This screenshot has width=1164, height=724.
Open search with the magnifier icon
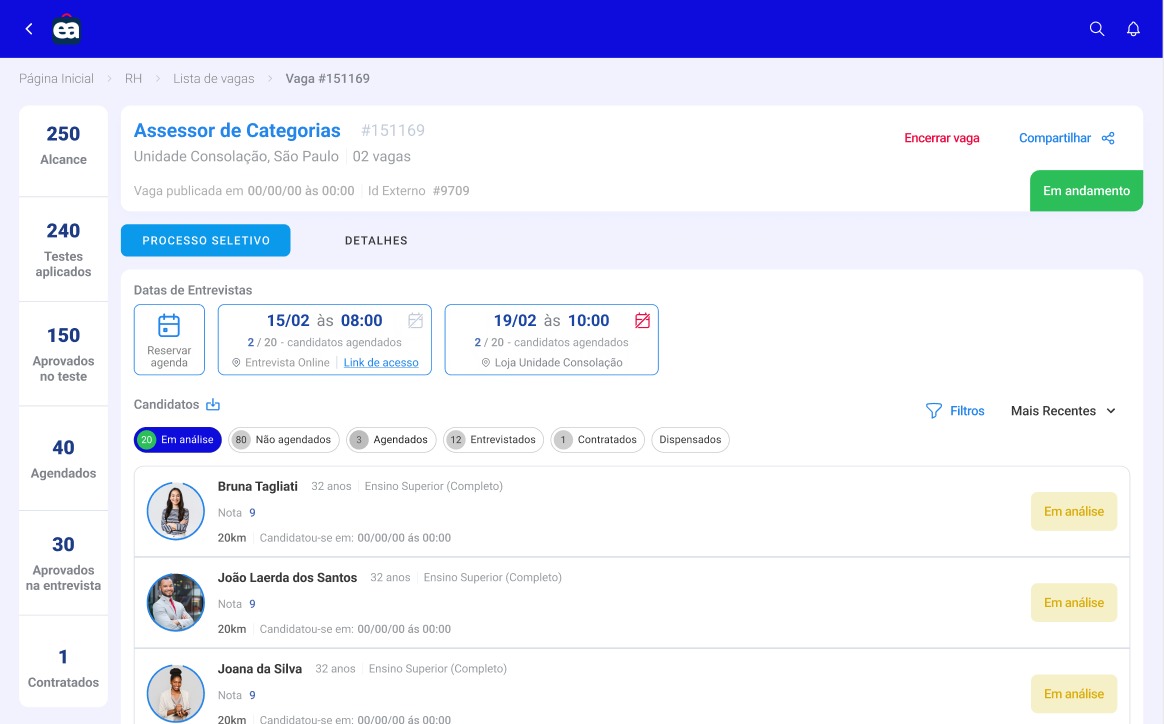pos(1097,29)
